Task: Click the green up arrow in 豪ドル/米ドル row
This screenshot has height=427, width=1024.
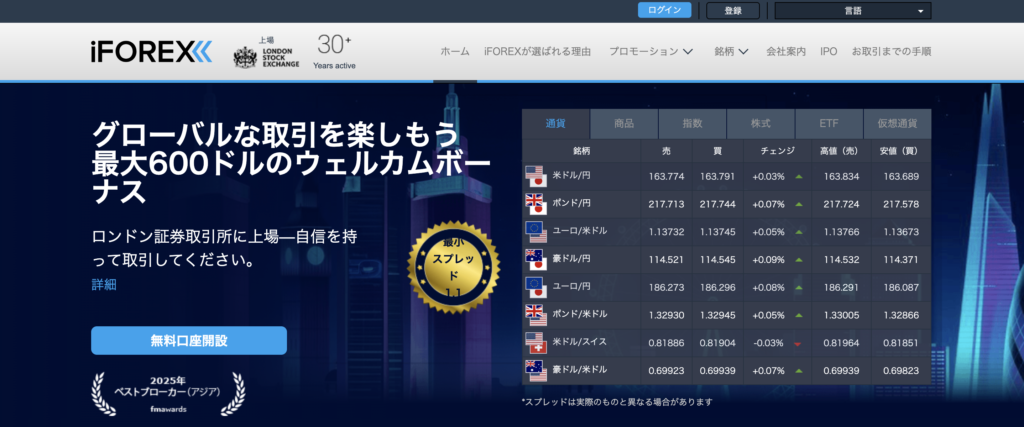Action: click(x=799, y=371)
